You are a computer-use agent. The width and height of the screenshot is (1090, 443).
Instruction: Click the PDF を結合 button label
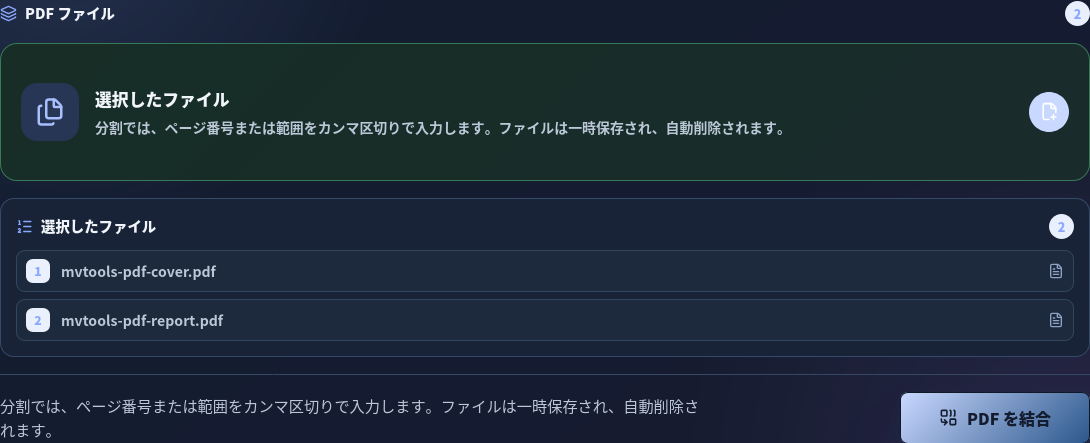1009,419
